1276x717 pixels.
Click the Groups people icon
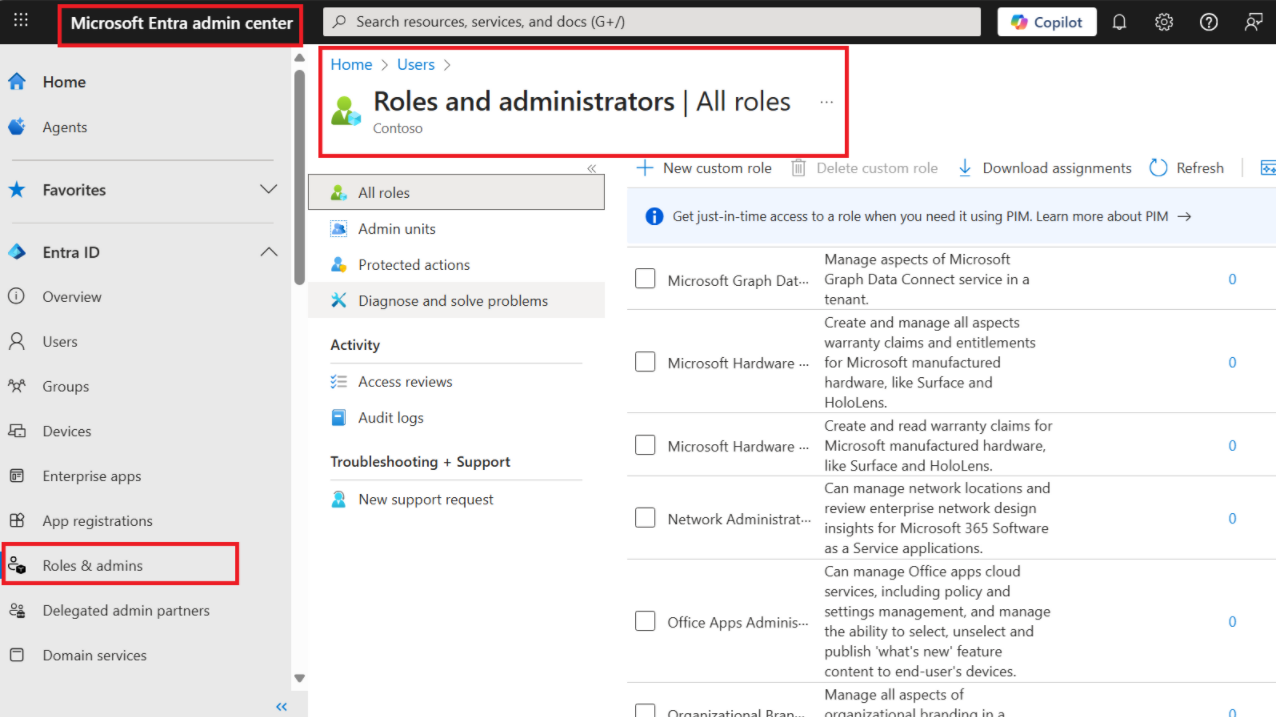[16, 386]
